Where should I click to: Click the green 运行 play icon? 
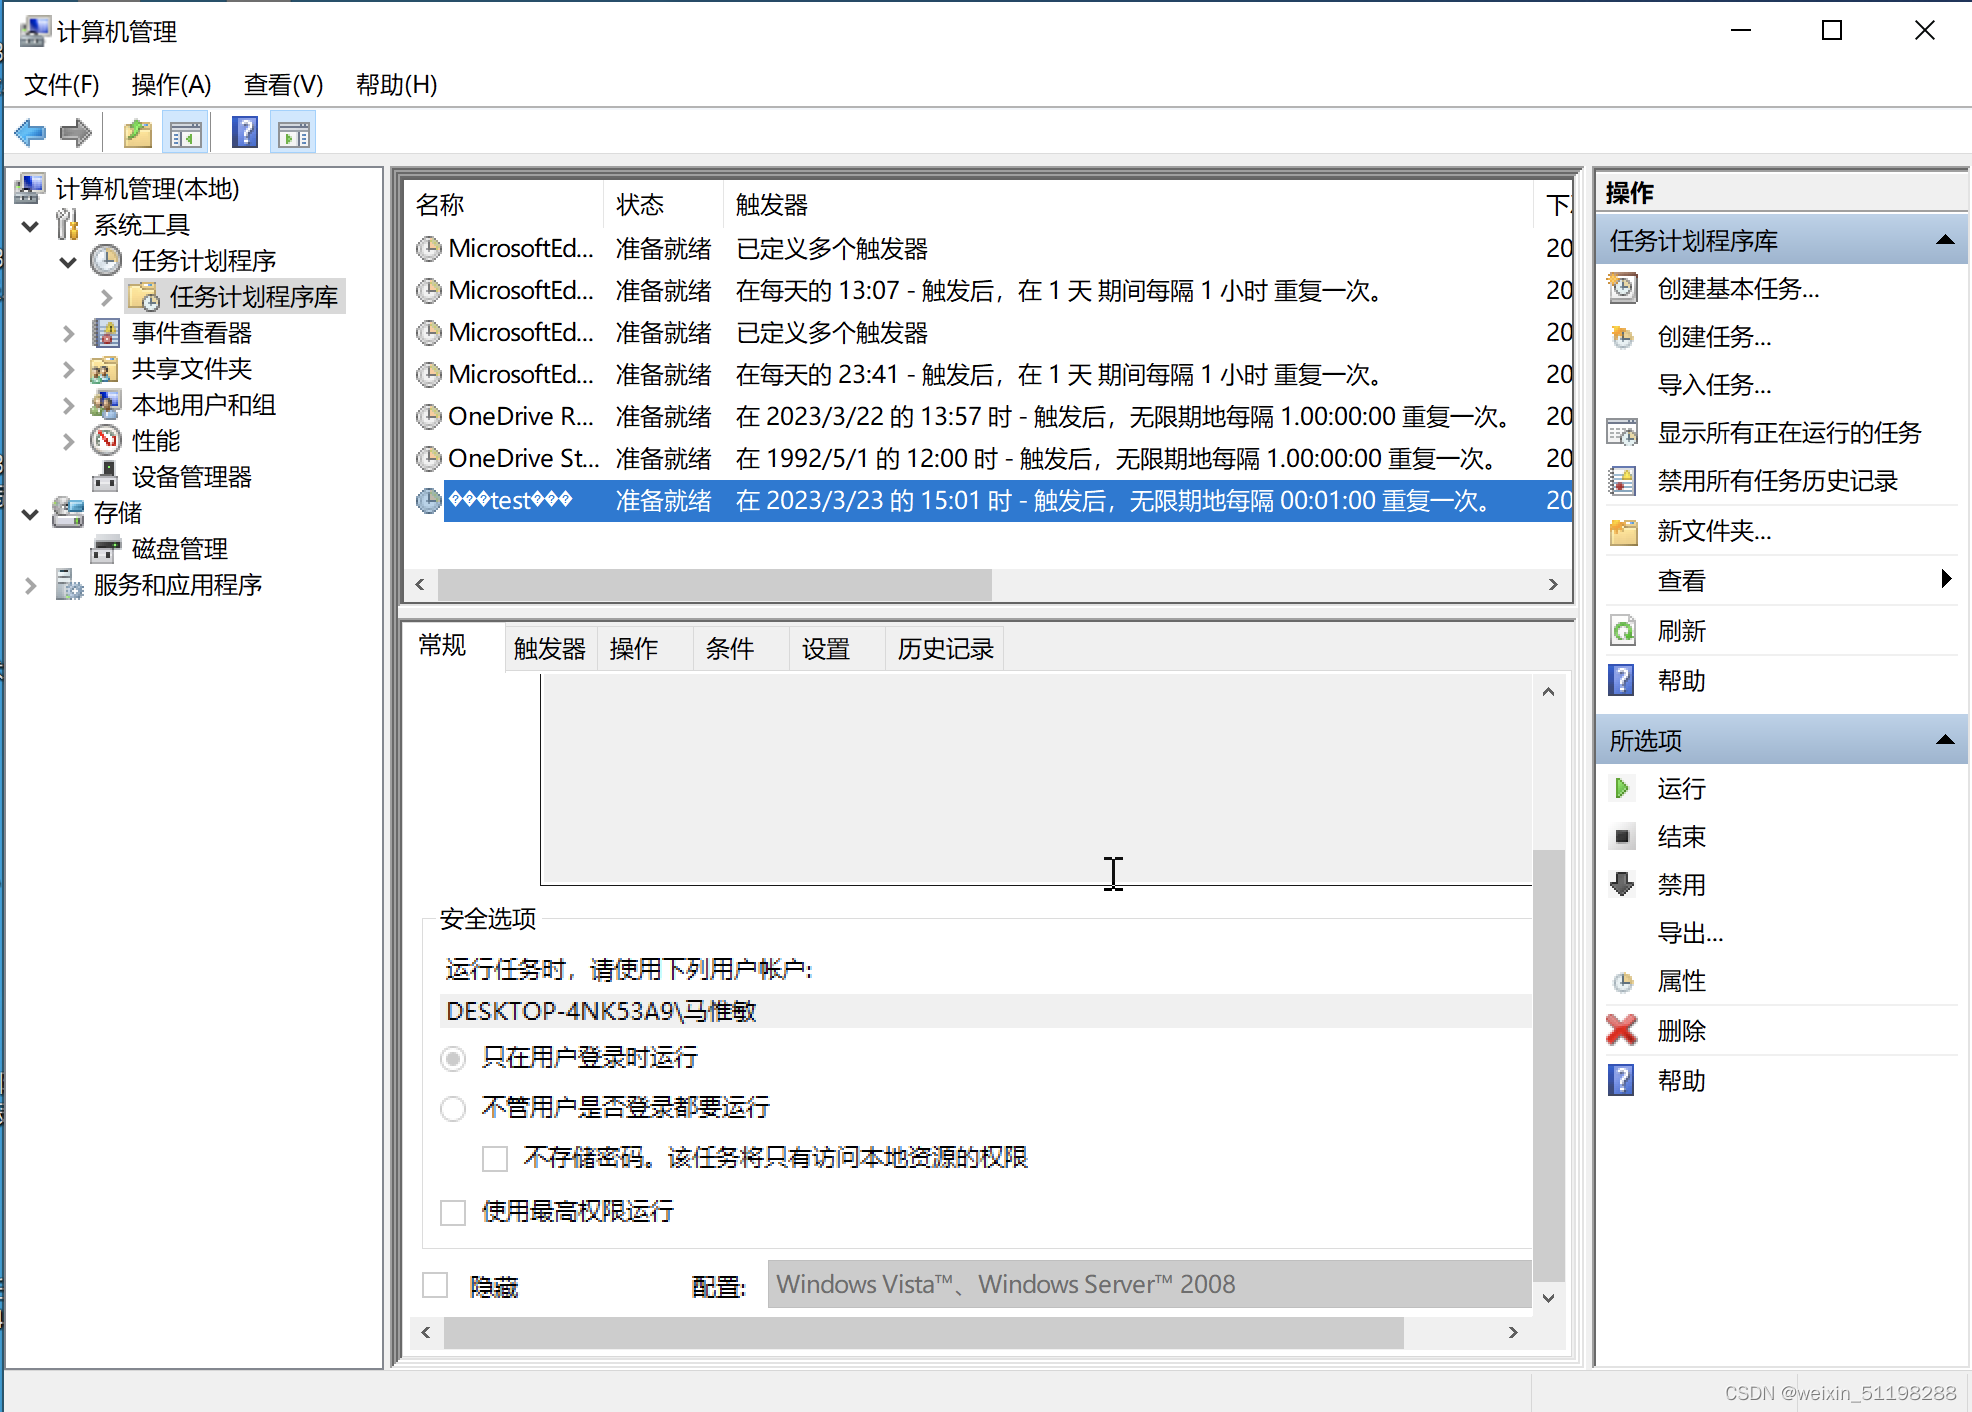pos(1623,789)
